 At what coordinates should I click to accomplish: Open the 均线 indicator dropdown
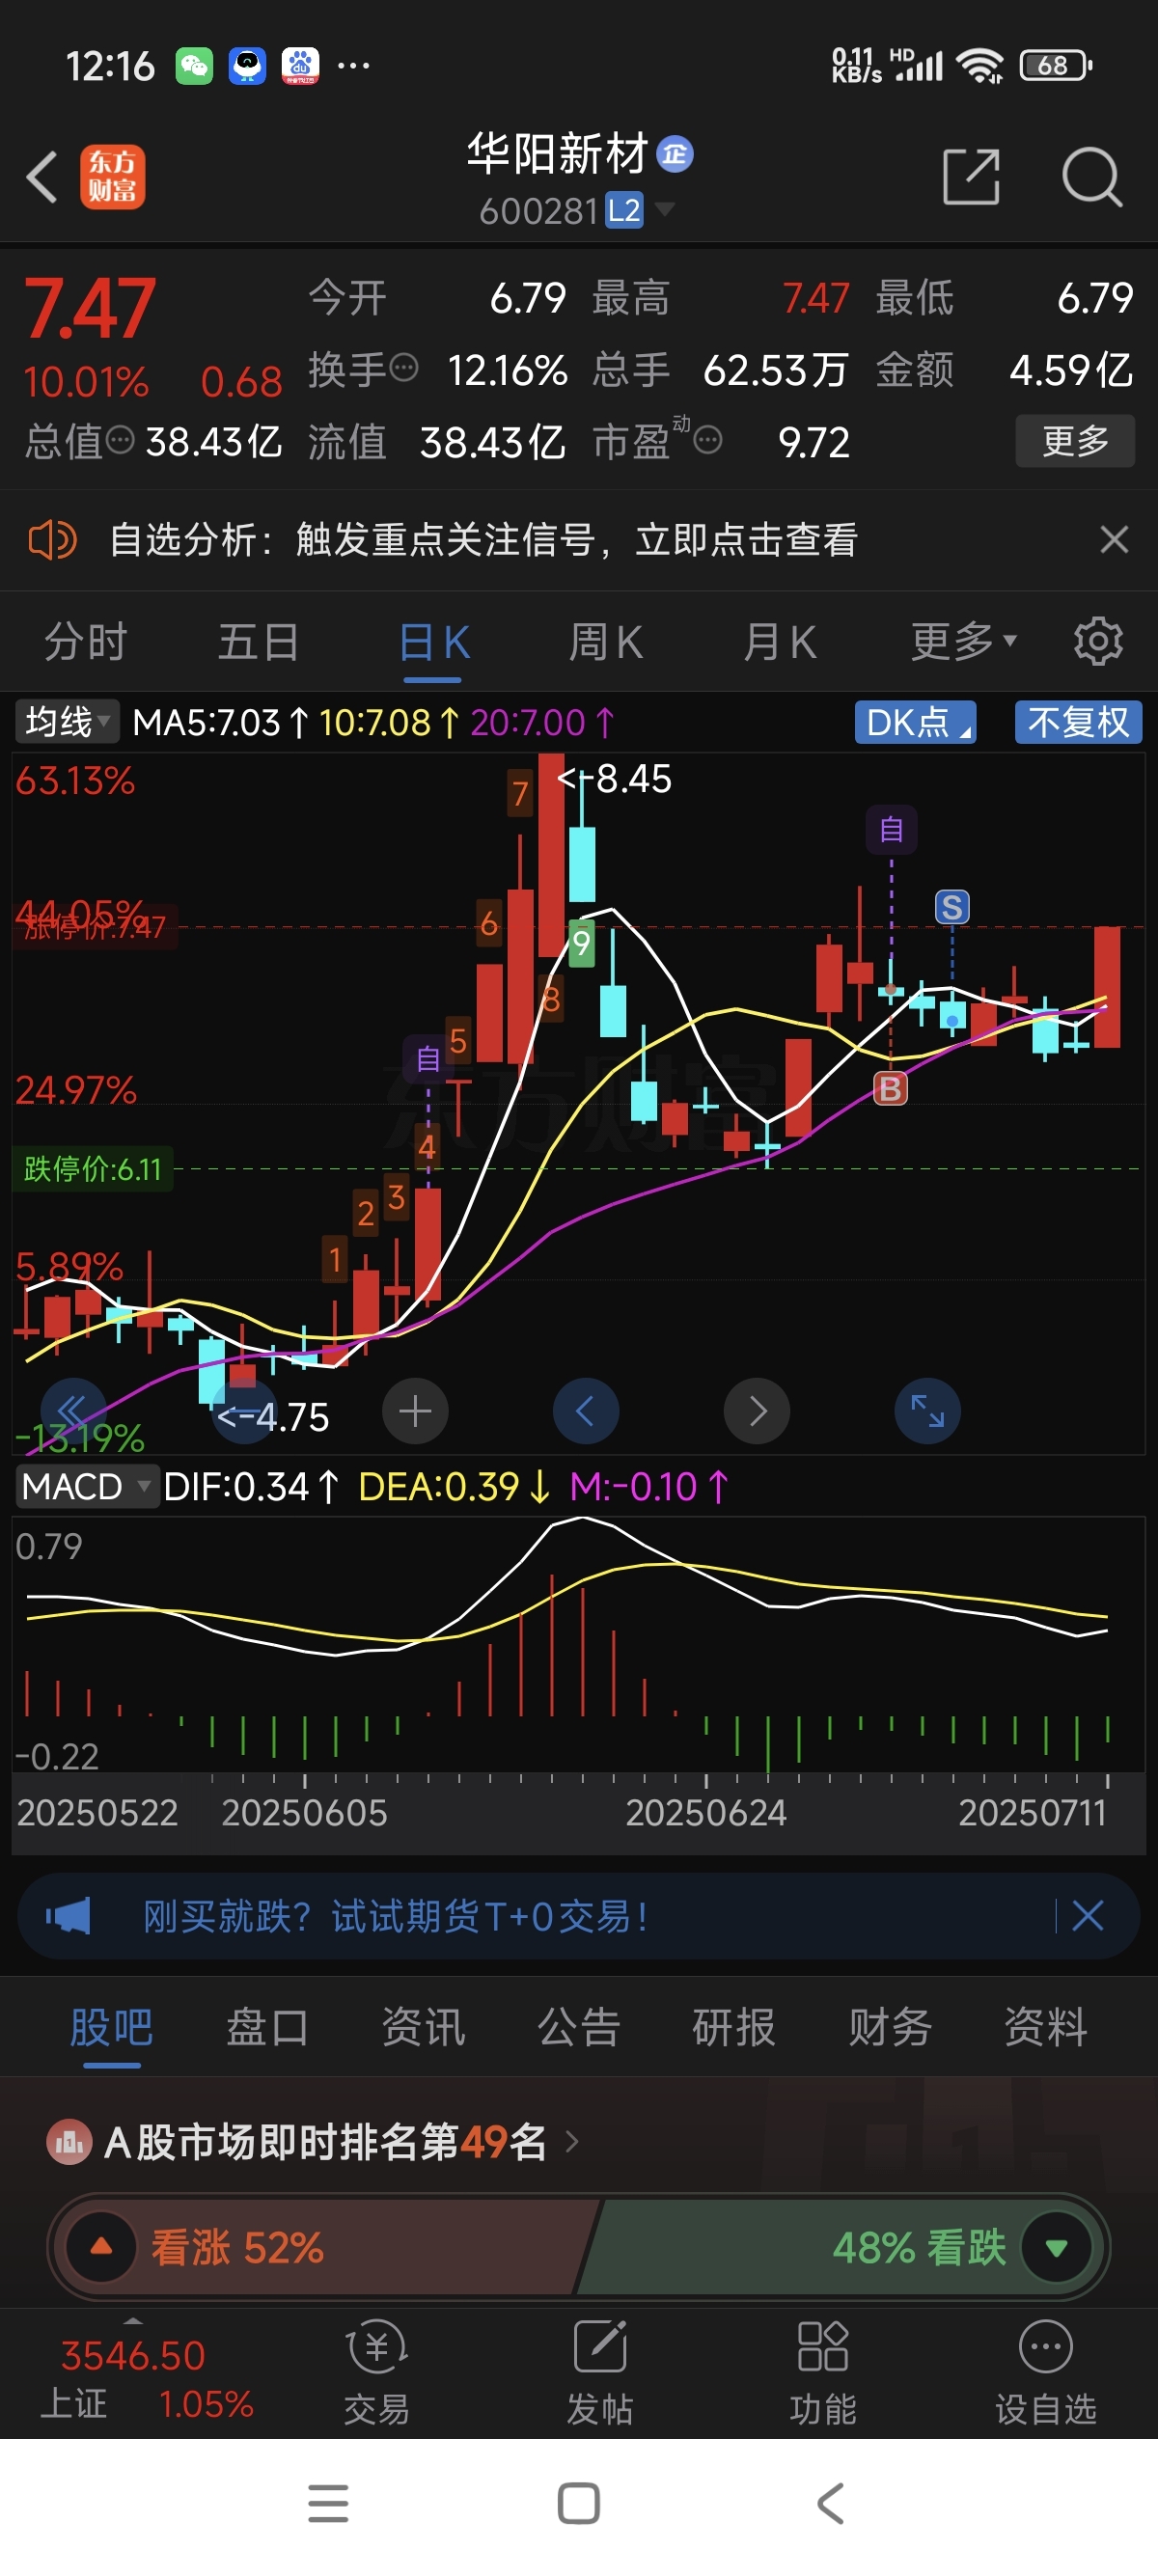(67, 722)
